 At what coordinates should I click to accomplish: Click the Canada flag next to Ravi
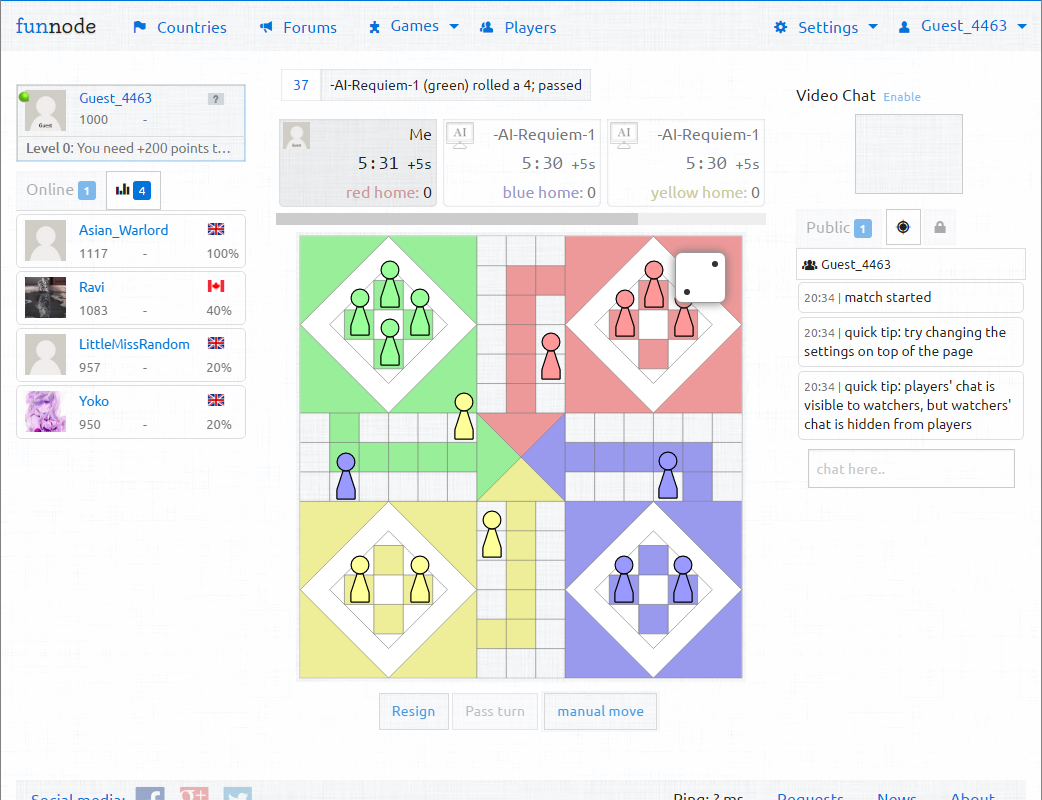pos(216,286)
